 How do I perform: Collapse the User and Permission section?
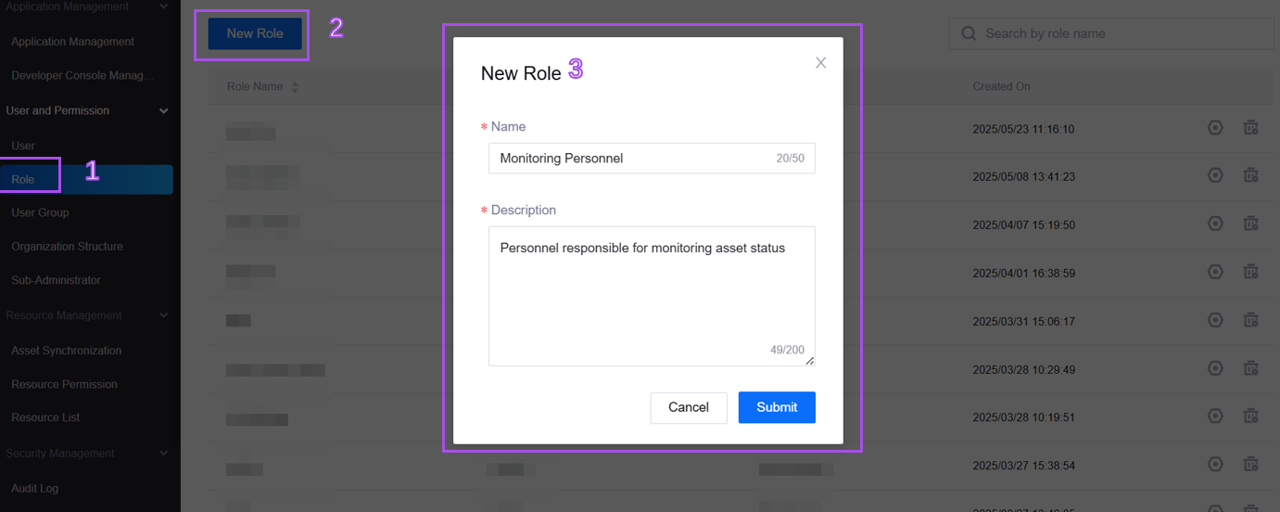click(x=164, y=111)
